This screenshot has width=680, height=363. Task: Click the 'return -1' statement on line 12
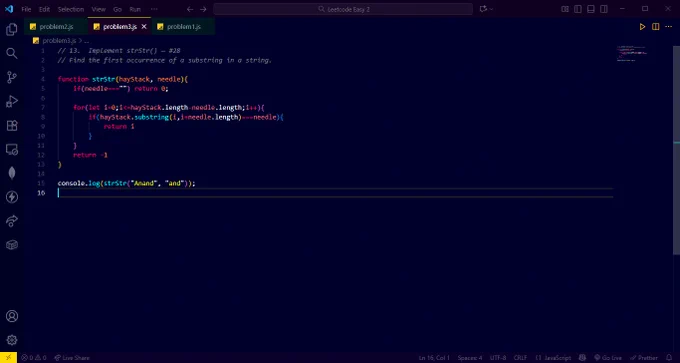pyautogui.click(x=90, y=155)
